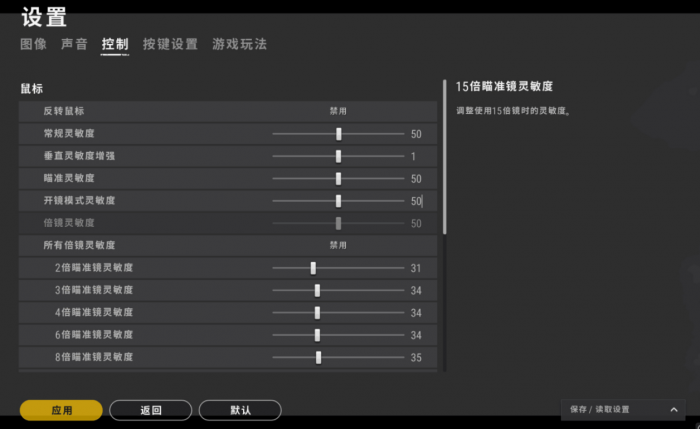Image resolution: width=700 pixels, height=429 pixels.
Task: Expand the 保存 / 读取设置 panel
Action: pos(623,409)
